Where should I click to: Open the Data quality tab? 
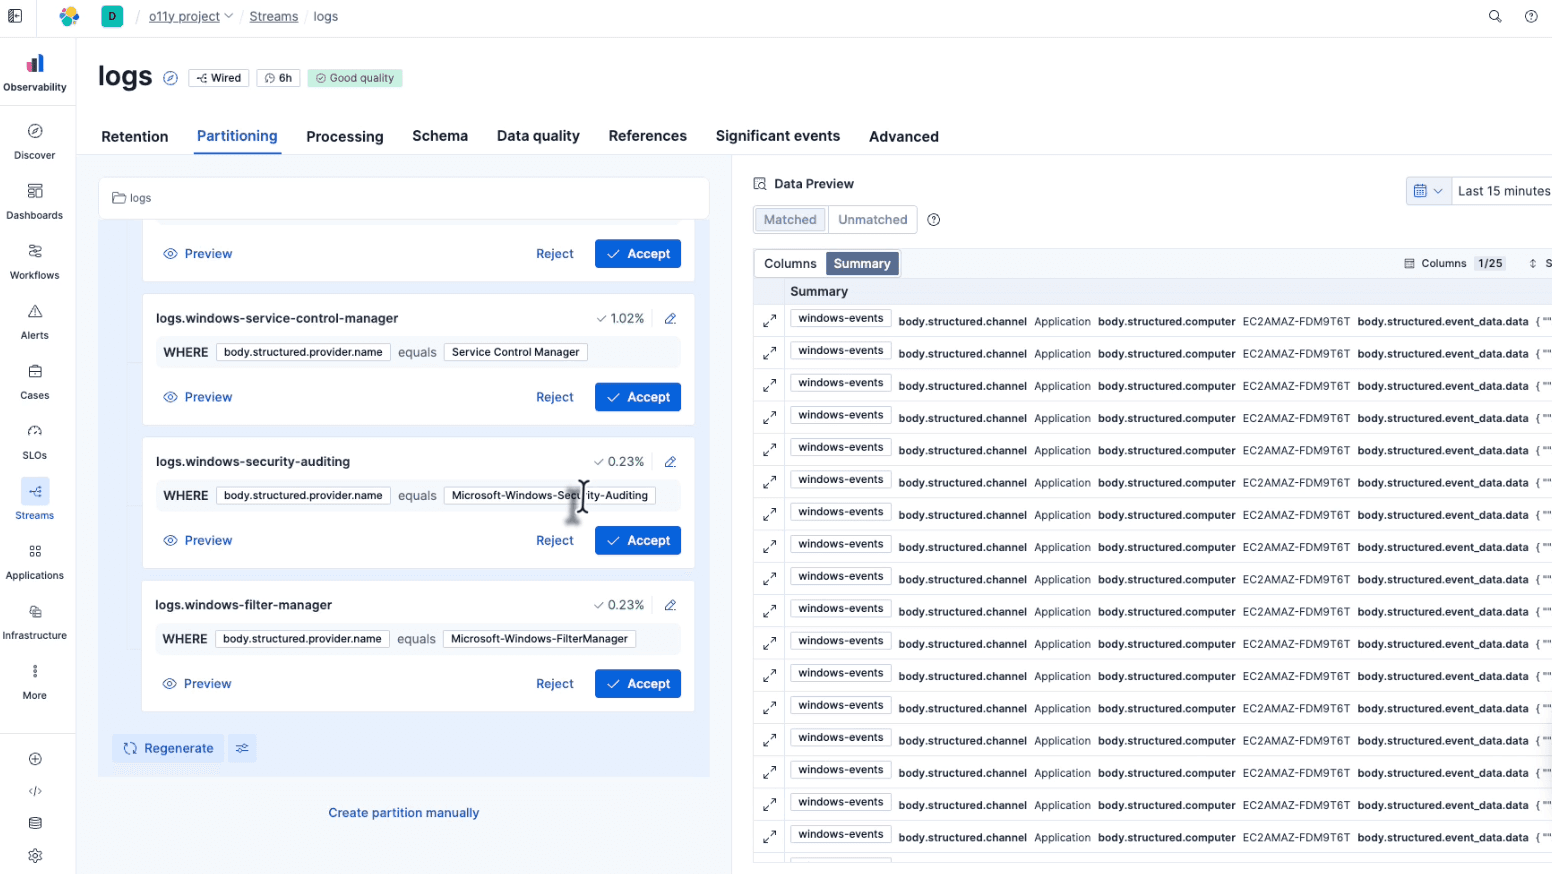tap(537, 136)
